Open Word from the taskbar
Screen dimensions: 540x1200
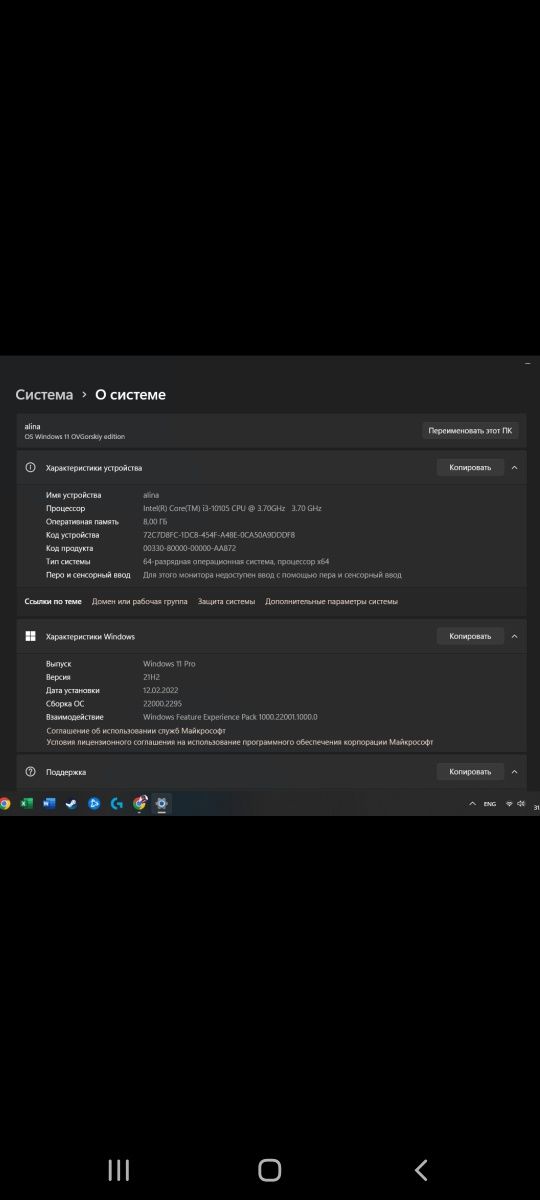click(x=49, y=803)
